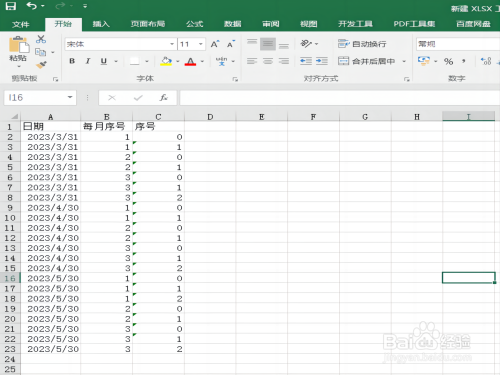
Task: Click the Copy icon
Action: [41, 52]
